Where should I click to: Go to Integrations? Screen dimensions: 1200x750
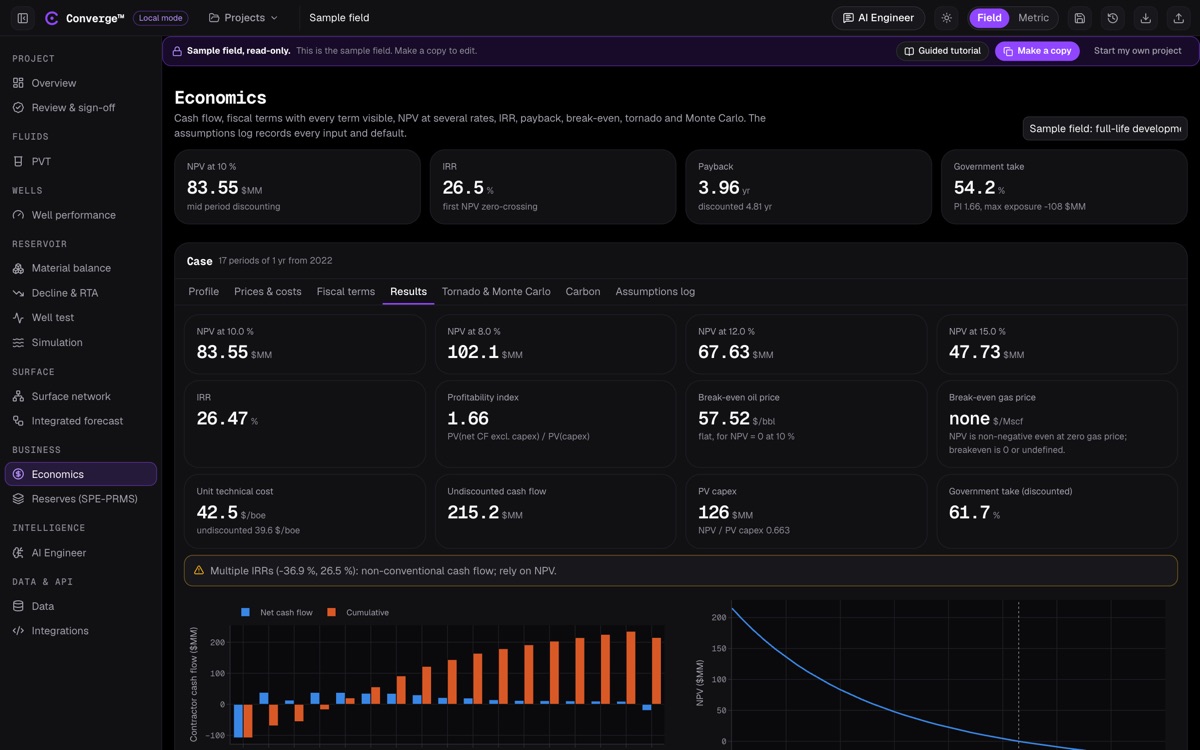tap(81, 631)
